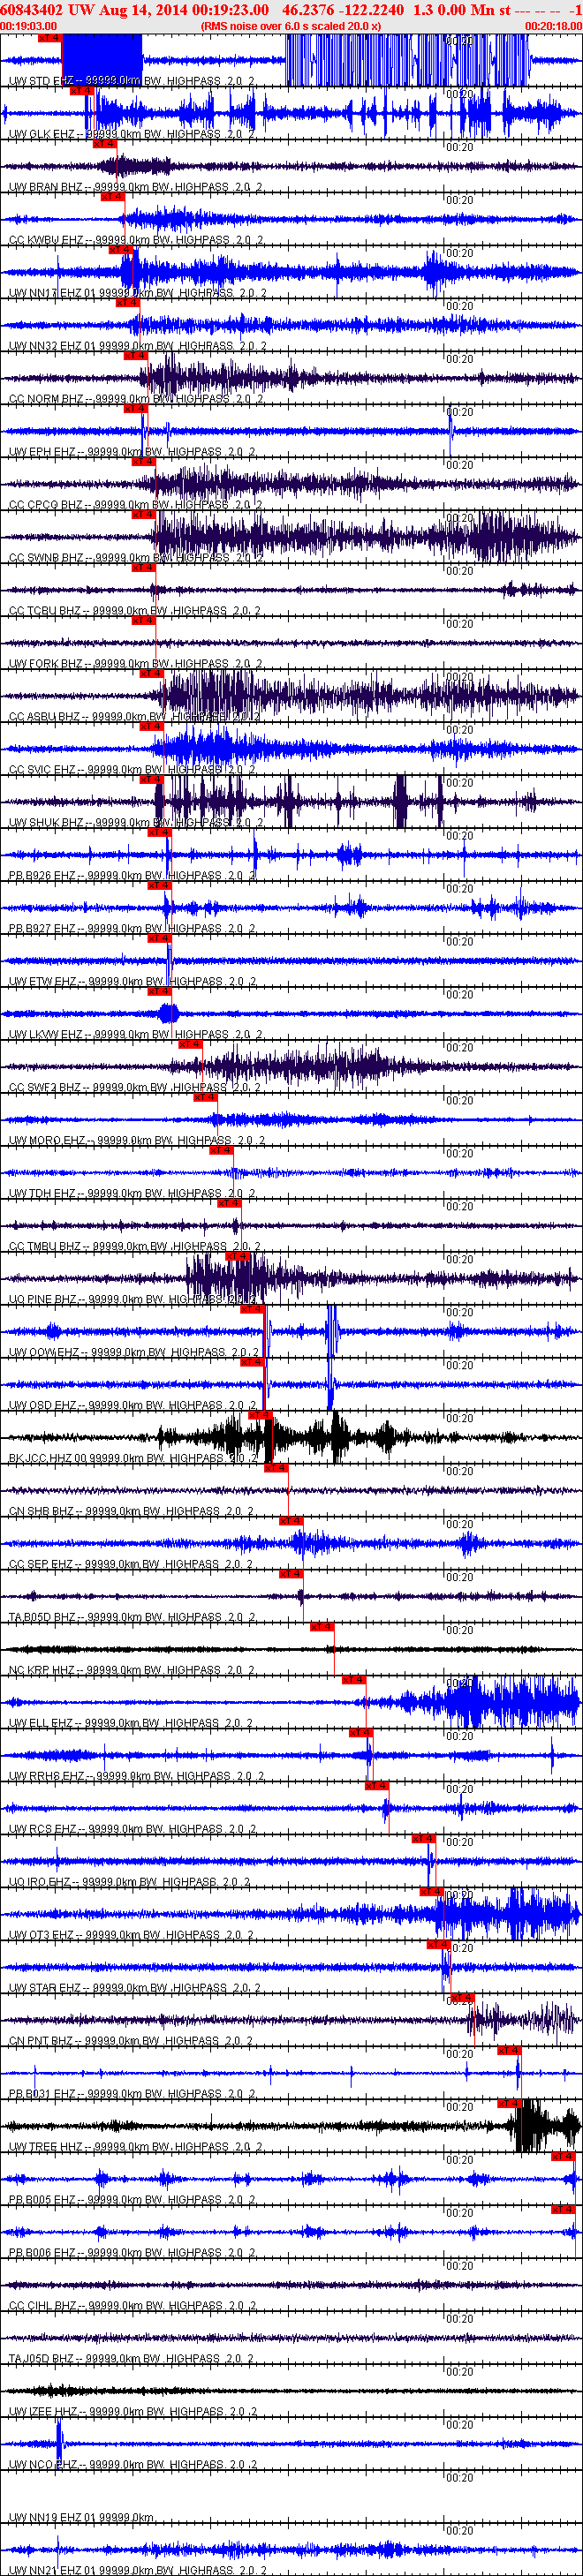Click the RMS noise scaling note
This screenshot has height=2576, width=583.
click(x=291, y=26)
